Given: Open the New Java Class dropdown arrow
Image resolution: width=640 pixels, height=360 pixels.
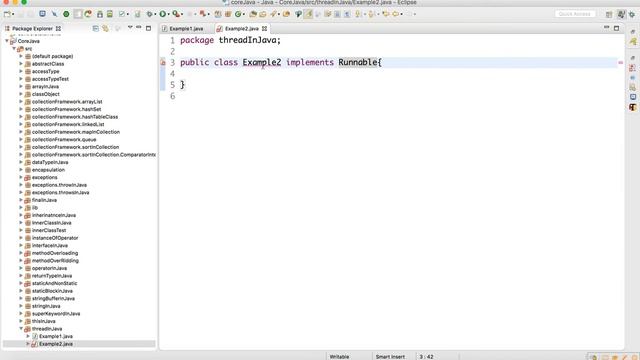Looking at the screenshot, I should pyautogui.click(x=244, y=14).
